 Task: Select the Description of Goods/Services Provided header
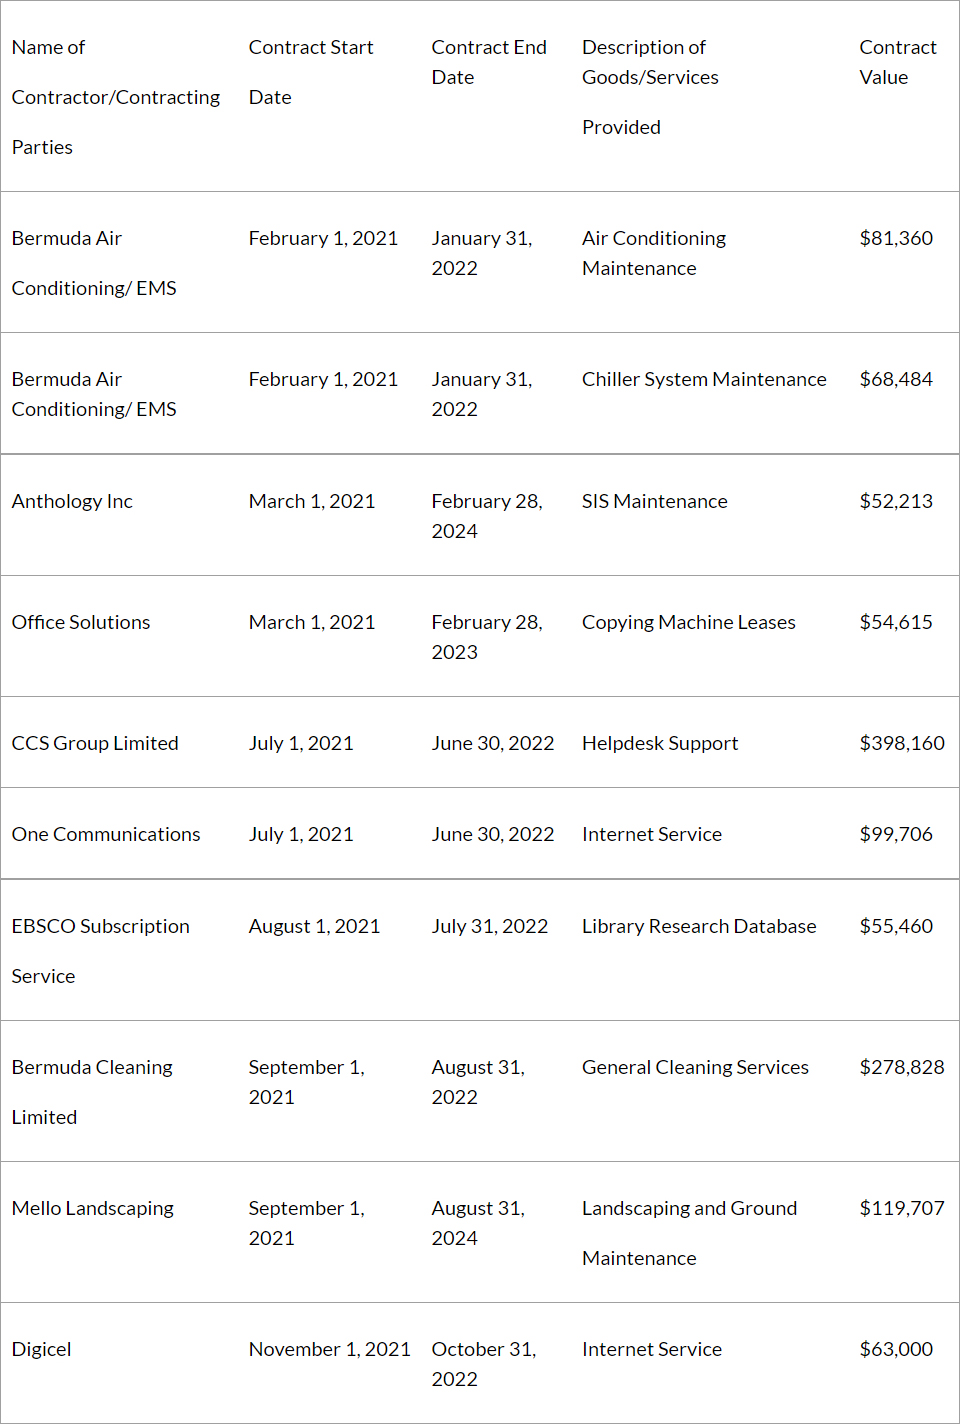(650, 87)
